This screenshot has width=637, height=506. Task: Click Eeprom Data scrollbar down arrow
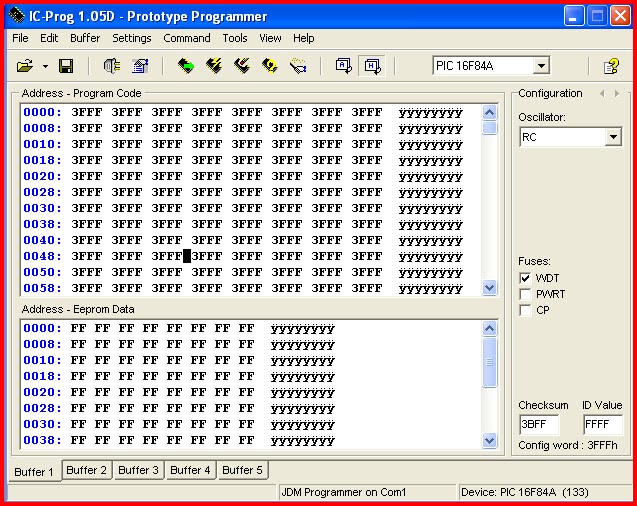pos(490,440)
